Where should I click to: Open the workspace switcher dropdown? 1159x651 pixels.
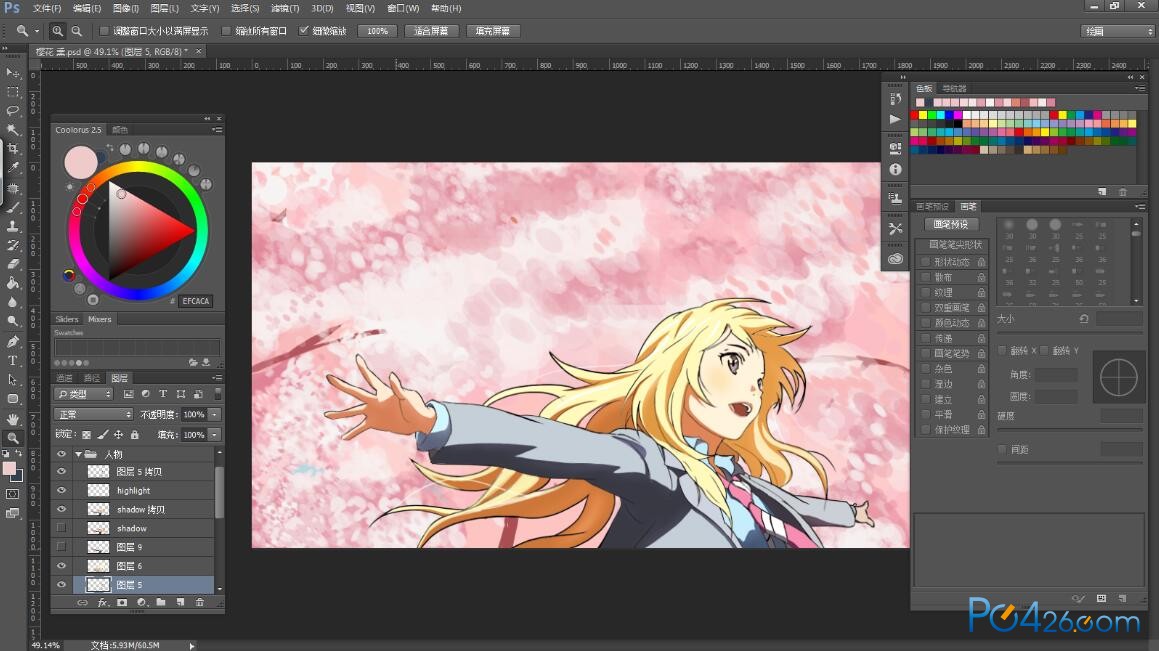pos(1117,31)
